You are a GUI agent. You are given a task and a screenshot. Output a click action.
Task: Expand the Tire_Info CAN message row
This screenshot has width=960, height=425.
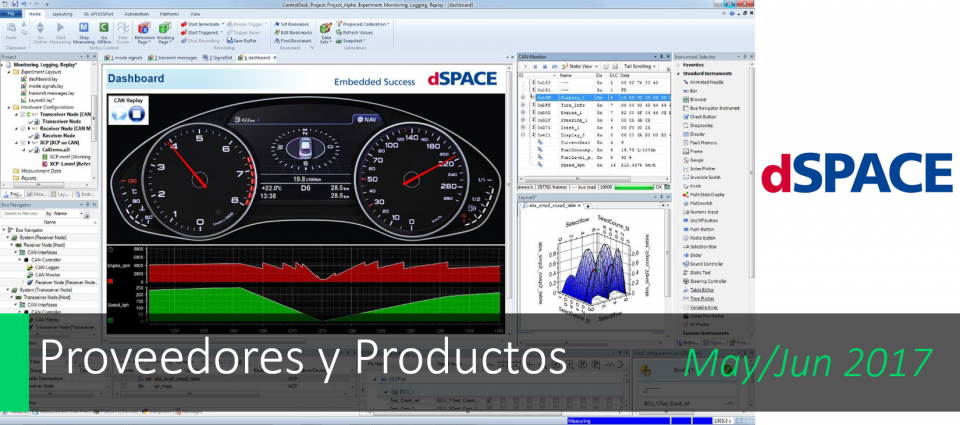tap(523, 105)
